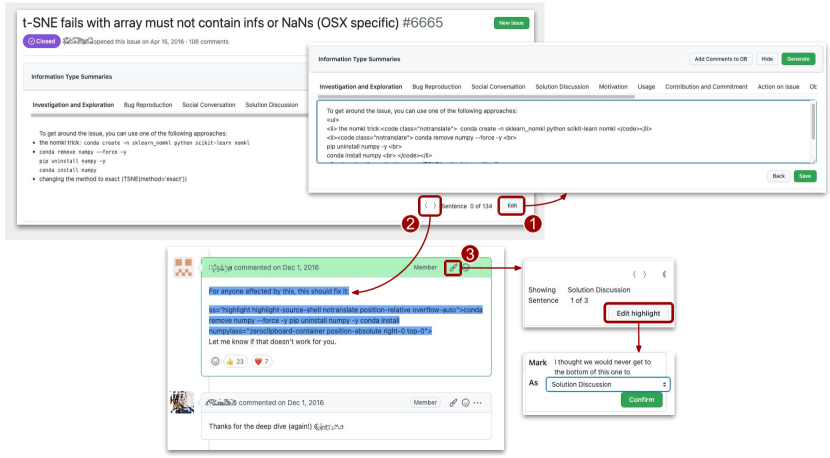Open the 'Mark As' Solution Discussion dropdown
The width and height of the screenshot is (830, 458).
pyautogui.click(x=608, y=384)
